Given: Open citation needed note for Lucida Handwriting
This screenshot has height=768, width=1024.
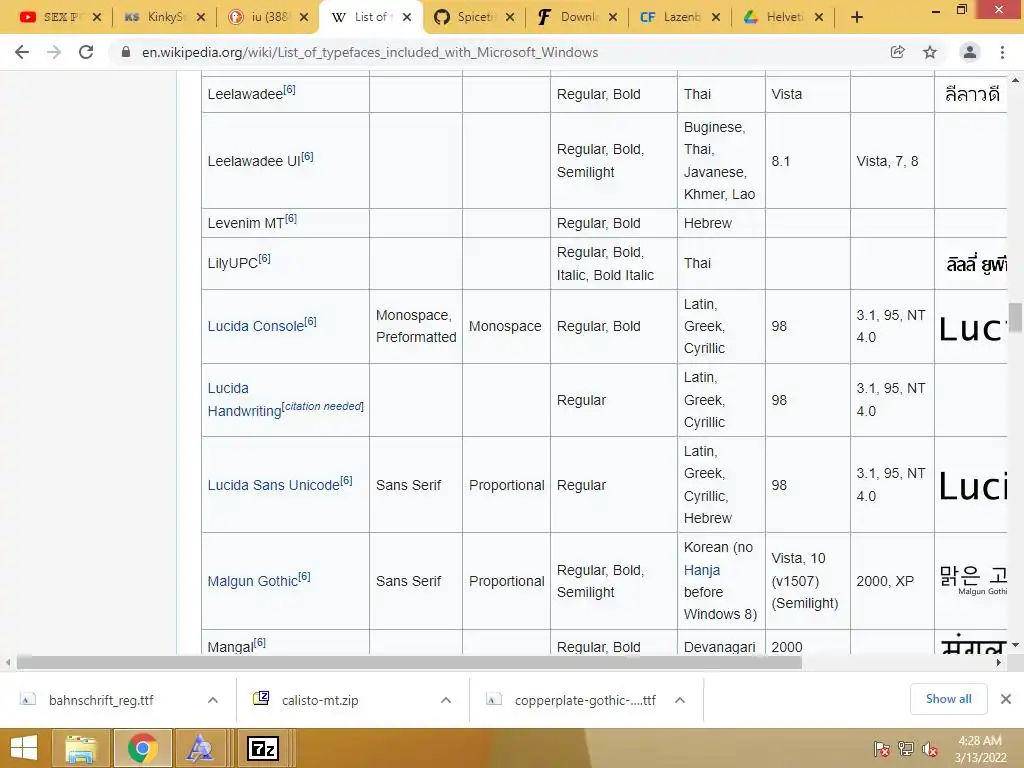Looking at the screenshot, I should tap(323, 406).
